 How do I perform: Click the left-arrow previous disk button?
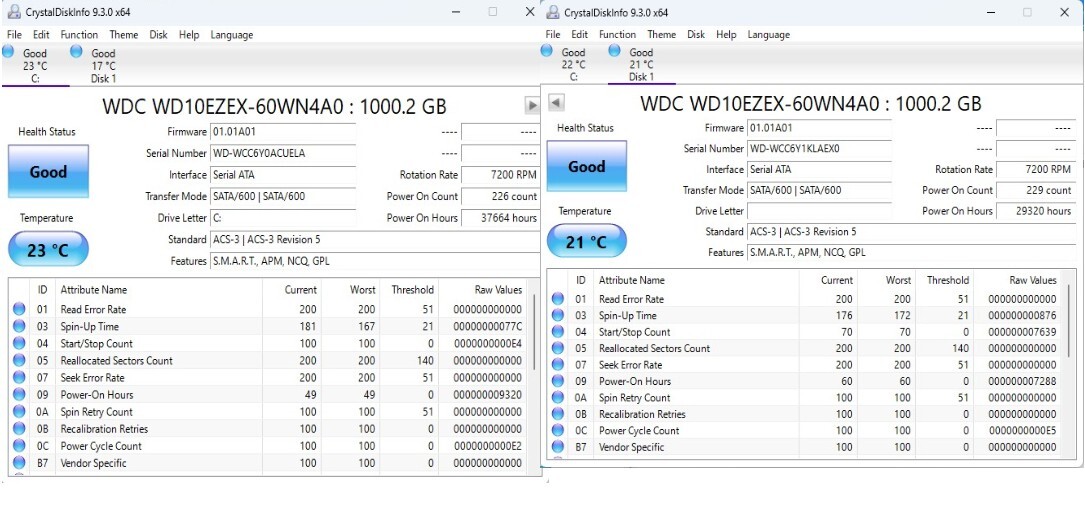click(556, 103)
